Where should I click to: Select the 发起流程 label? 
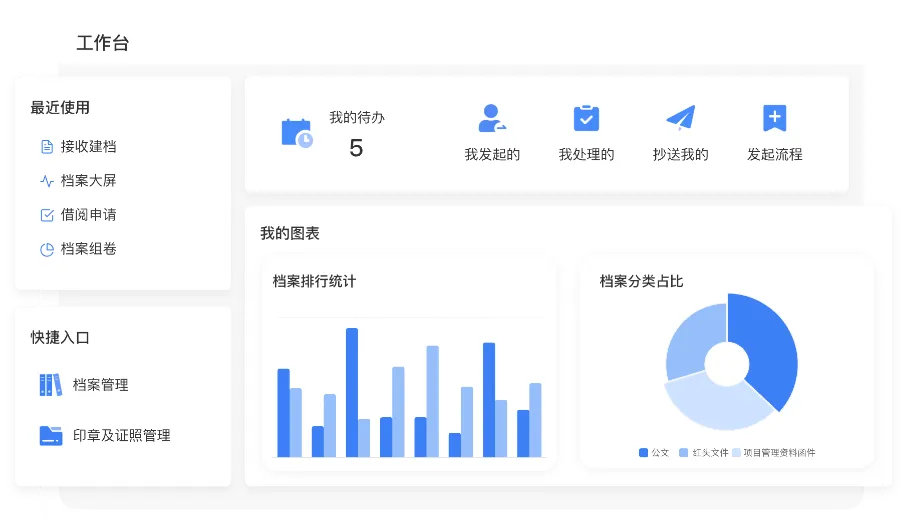click(x=775, y=154)
